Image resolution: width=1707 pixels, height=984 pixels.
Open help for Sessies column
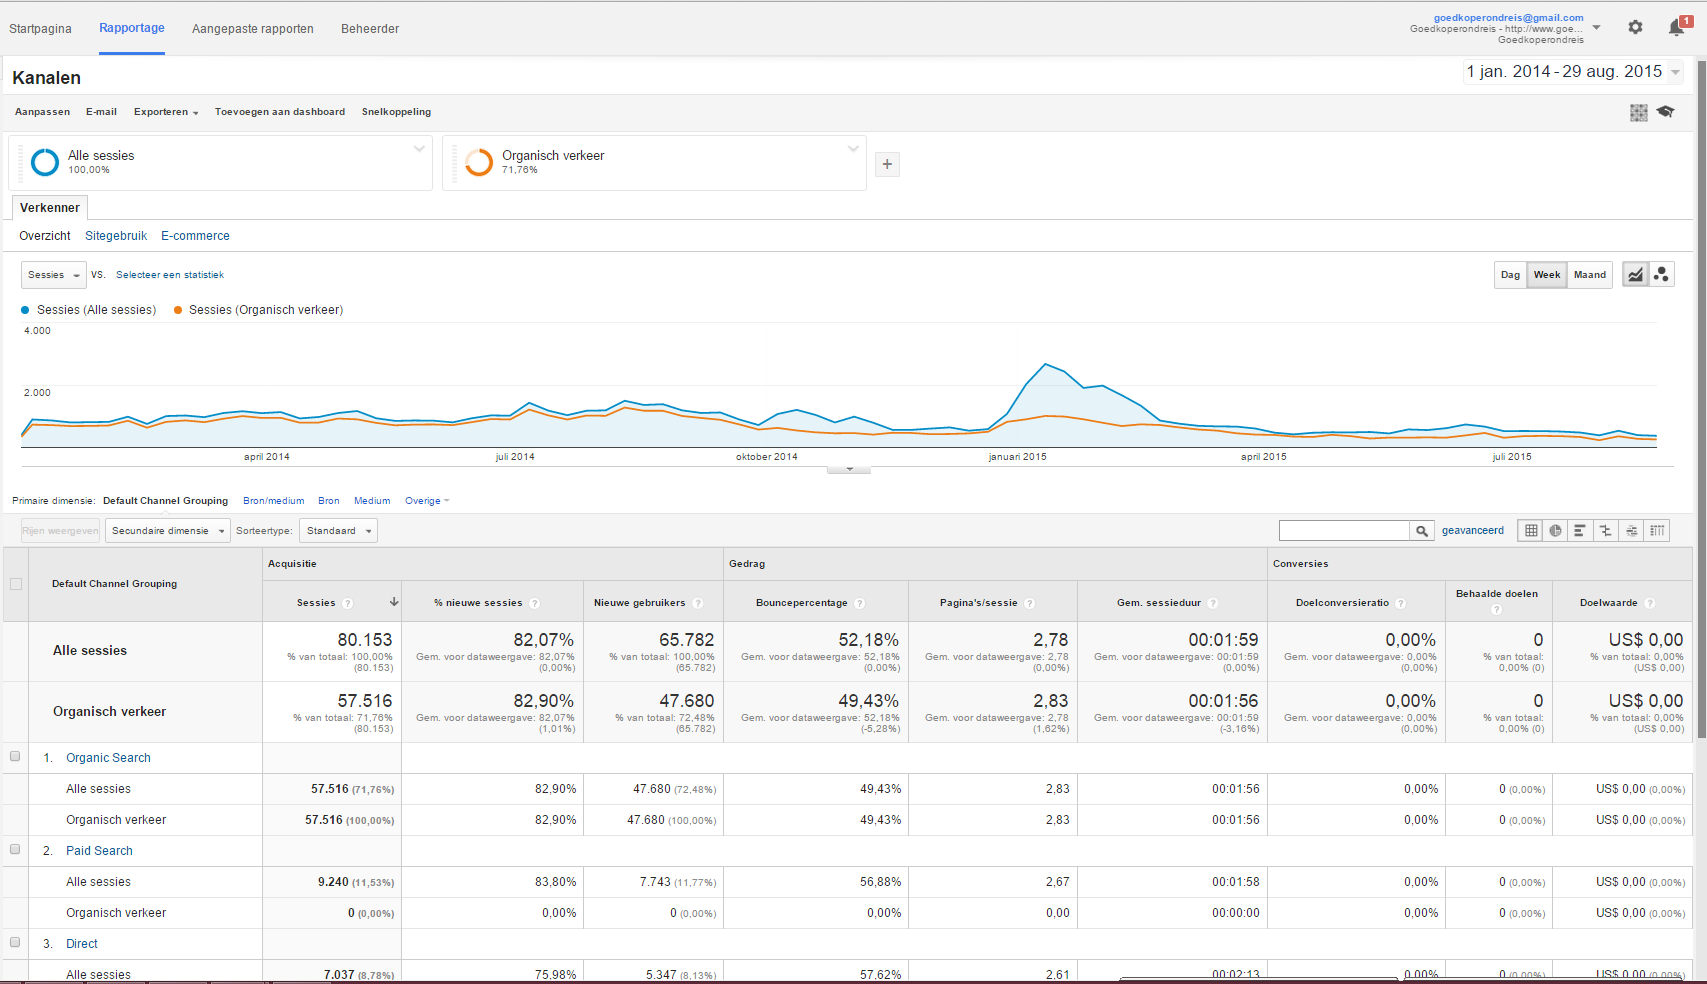pyautogui.click(x=348, y=603)
